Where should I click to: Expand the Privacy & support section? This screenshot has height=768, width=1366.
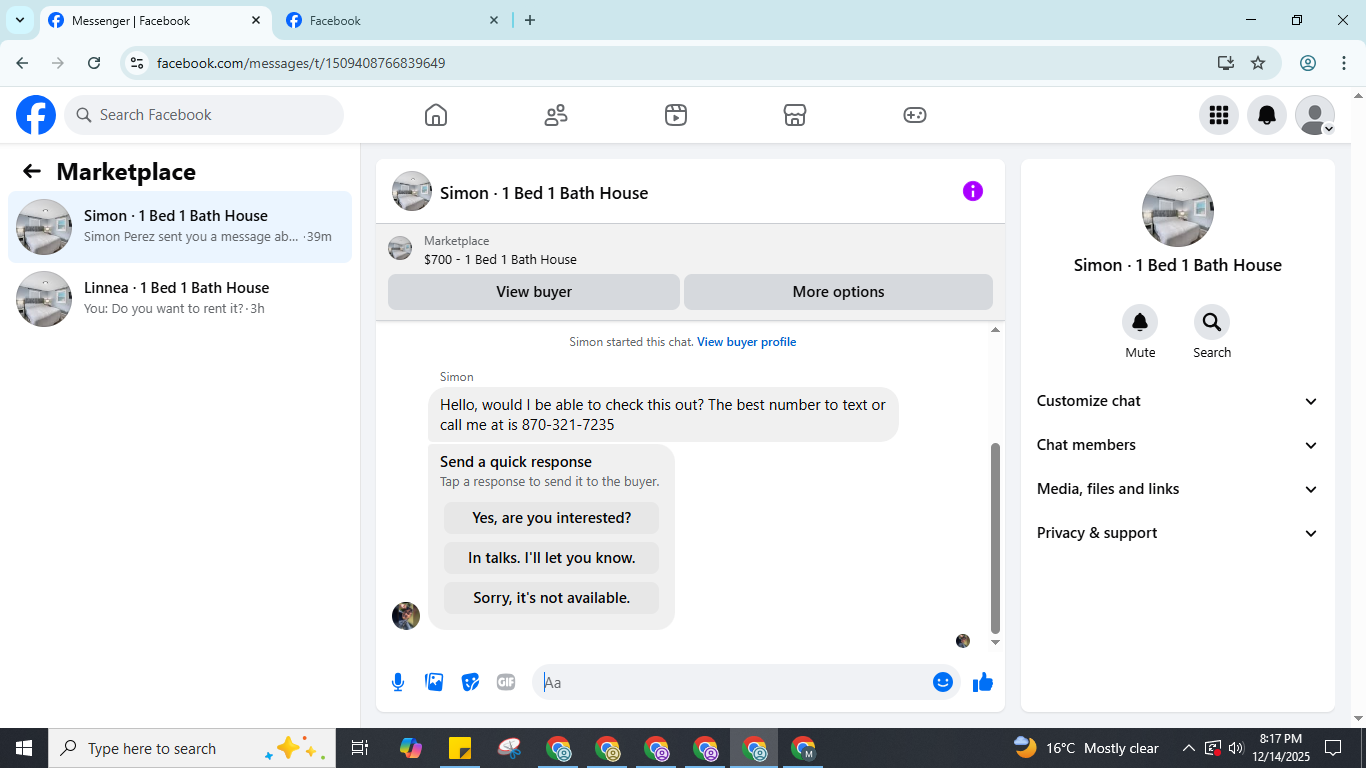click(1178, 533)
